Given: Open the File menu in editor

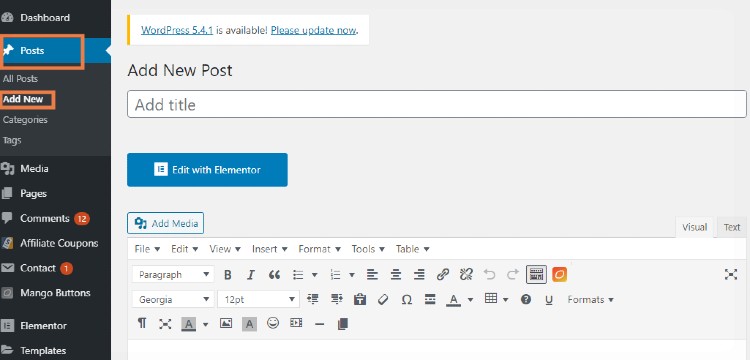Looking at the screenshot, I should (147, 249).
